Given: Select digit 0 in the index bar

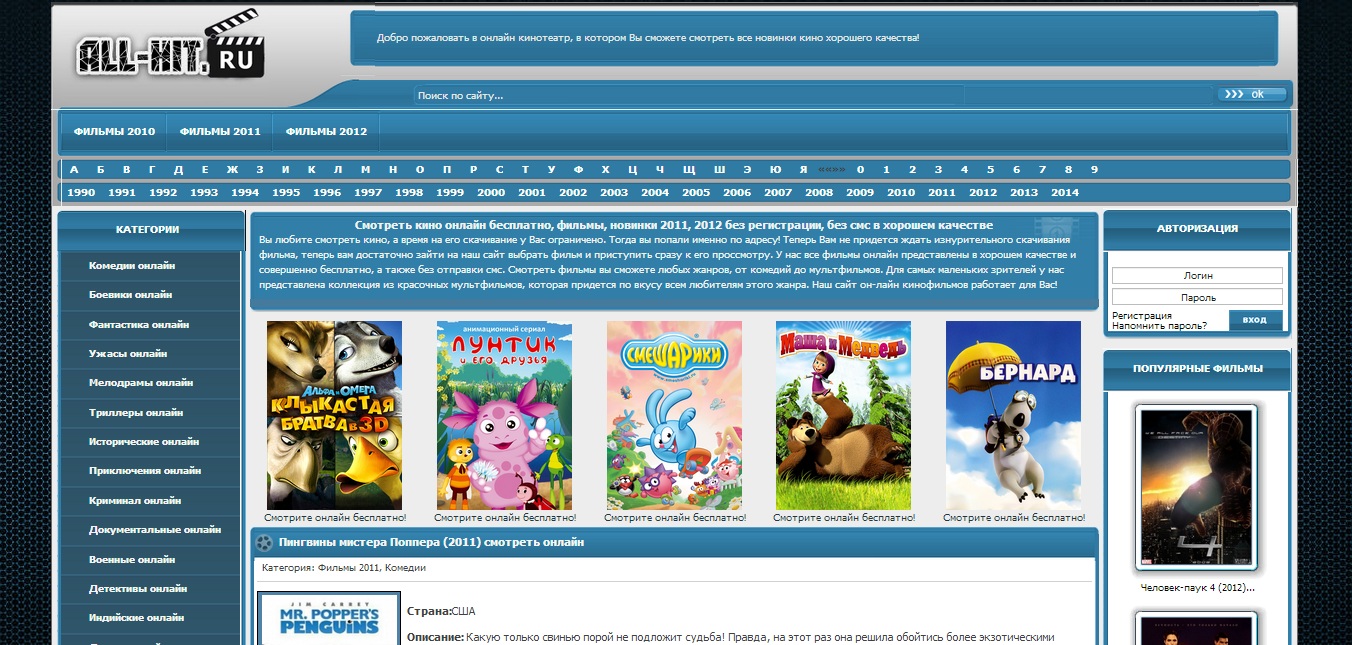Looking at the screenshot, I should coord(860,170).
